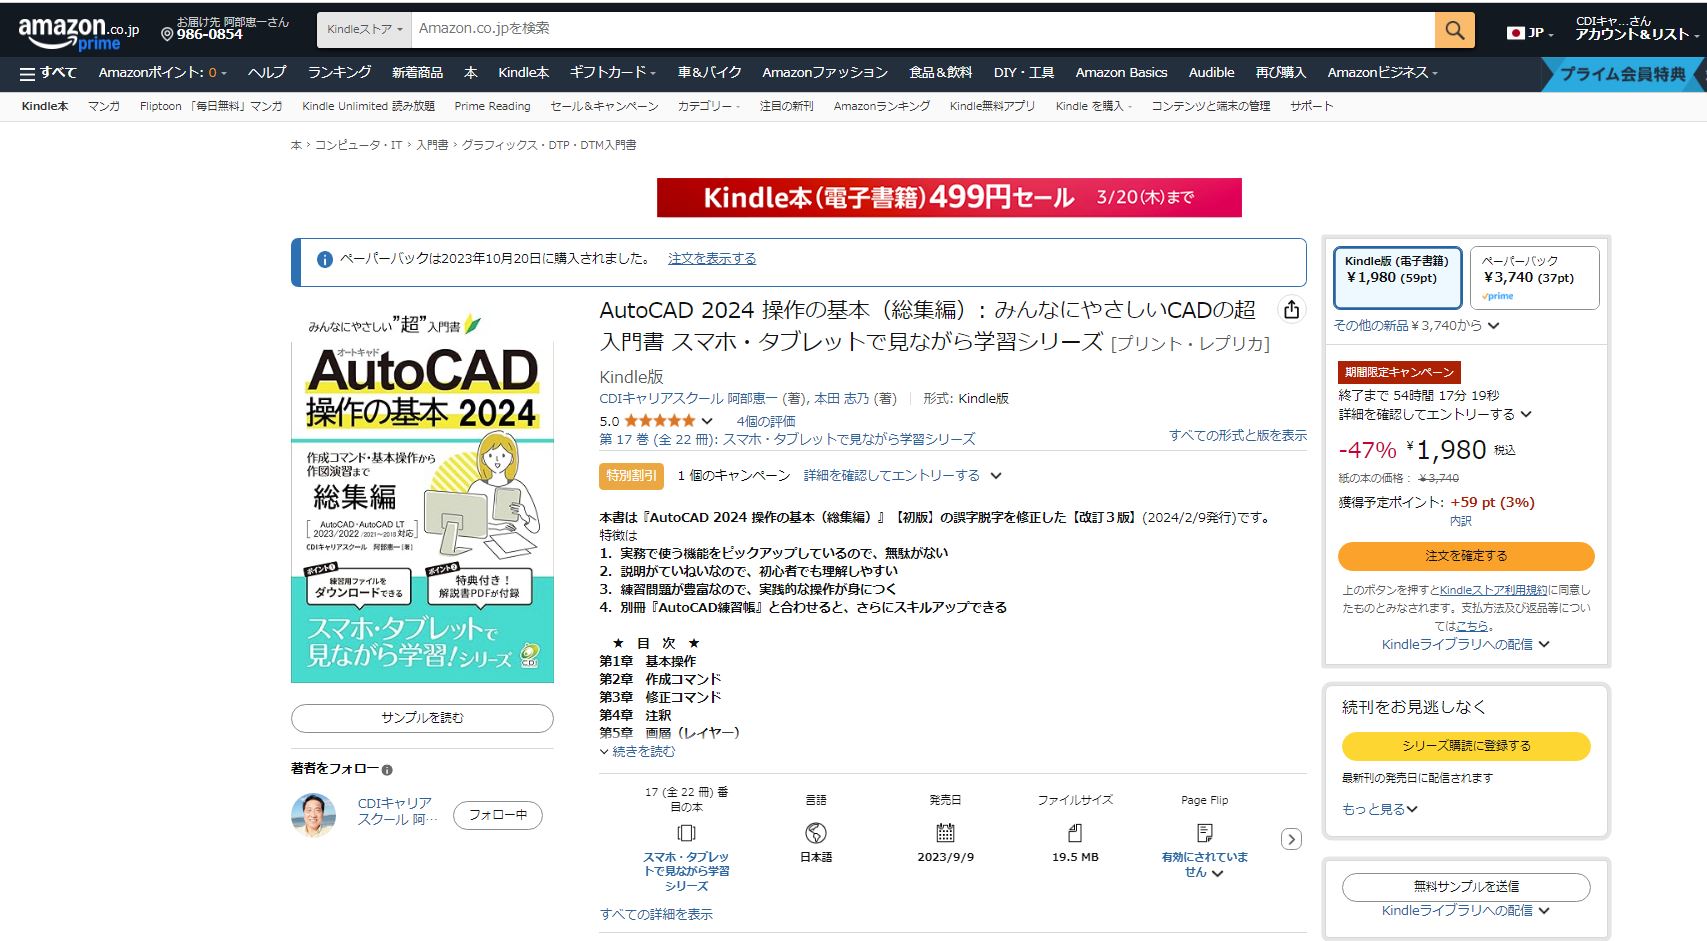Viewport: 1707px width, 941px height.
Task: Select the Kindle版 (電子書籍) format option
Action: [x=1396, y=277]
